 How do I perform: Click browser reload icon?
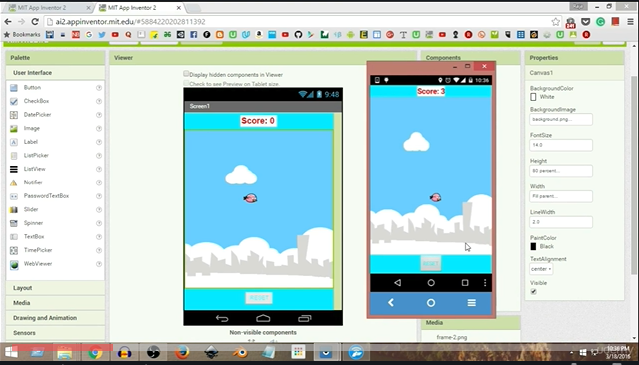(x=35, y=22)
